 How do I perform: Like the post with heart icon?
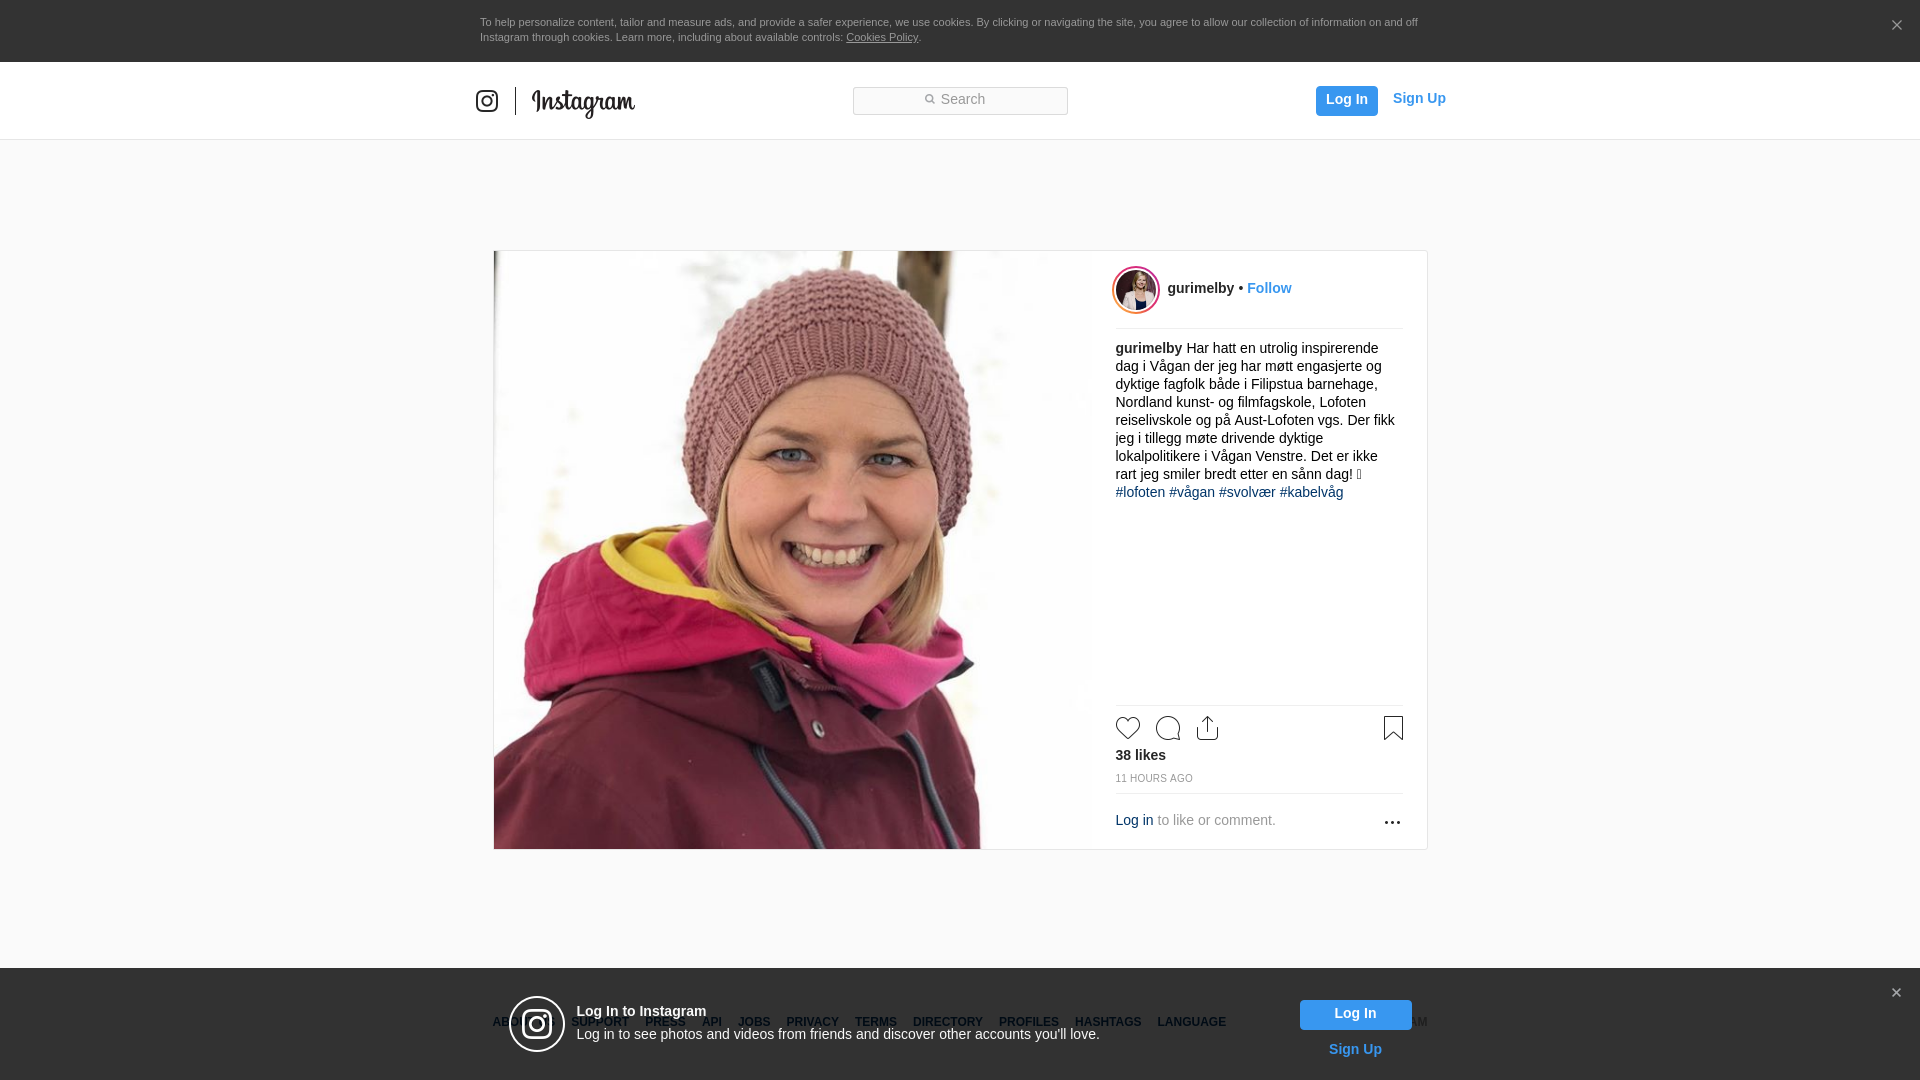(1127, 728)
